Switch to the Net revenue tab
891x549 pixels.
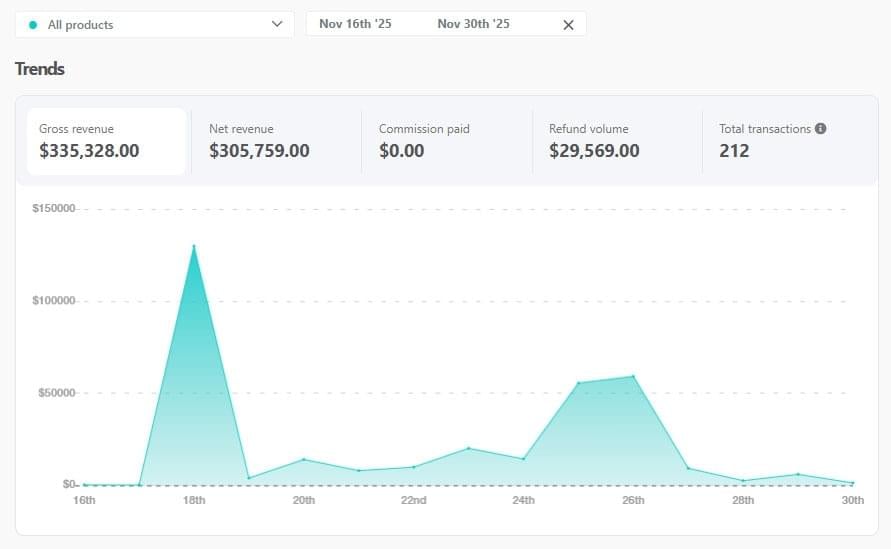click(275, 141)
